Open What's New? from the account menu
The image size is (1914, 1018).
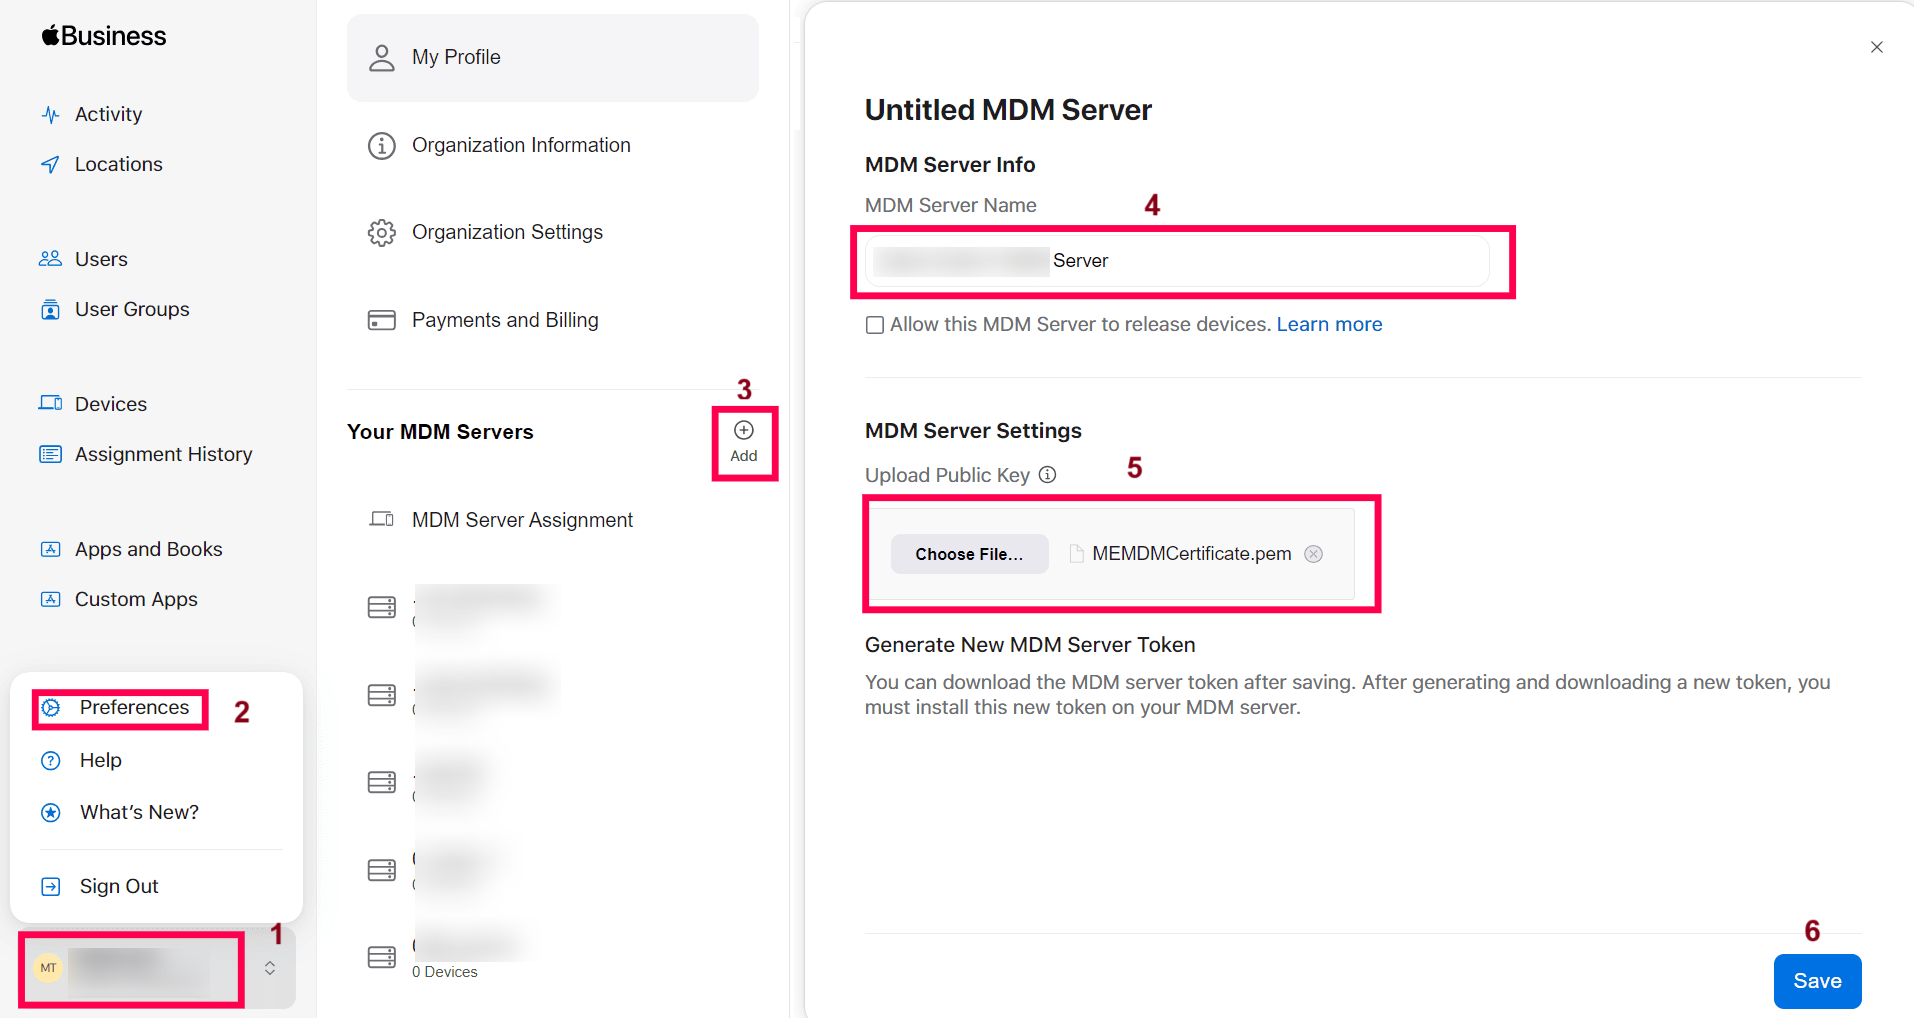tap(139, 812)
